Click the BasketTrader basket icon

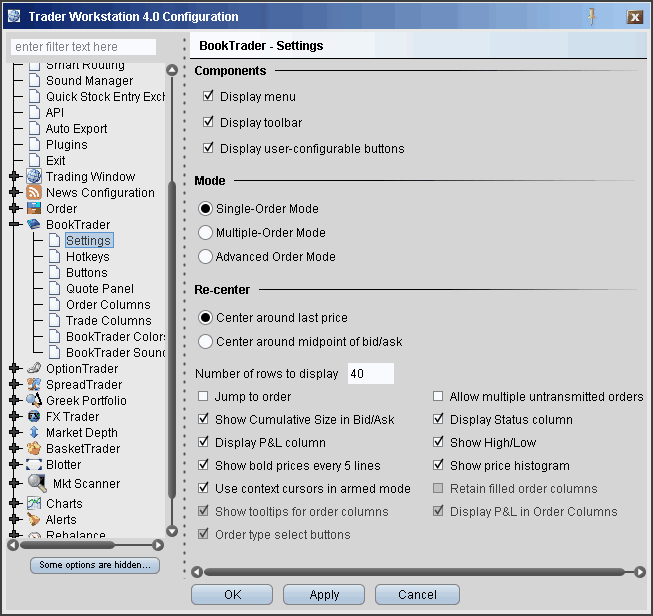click(x=34, y=449)
